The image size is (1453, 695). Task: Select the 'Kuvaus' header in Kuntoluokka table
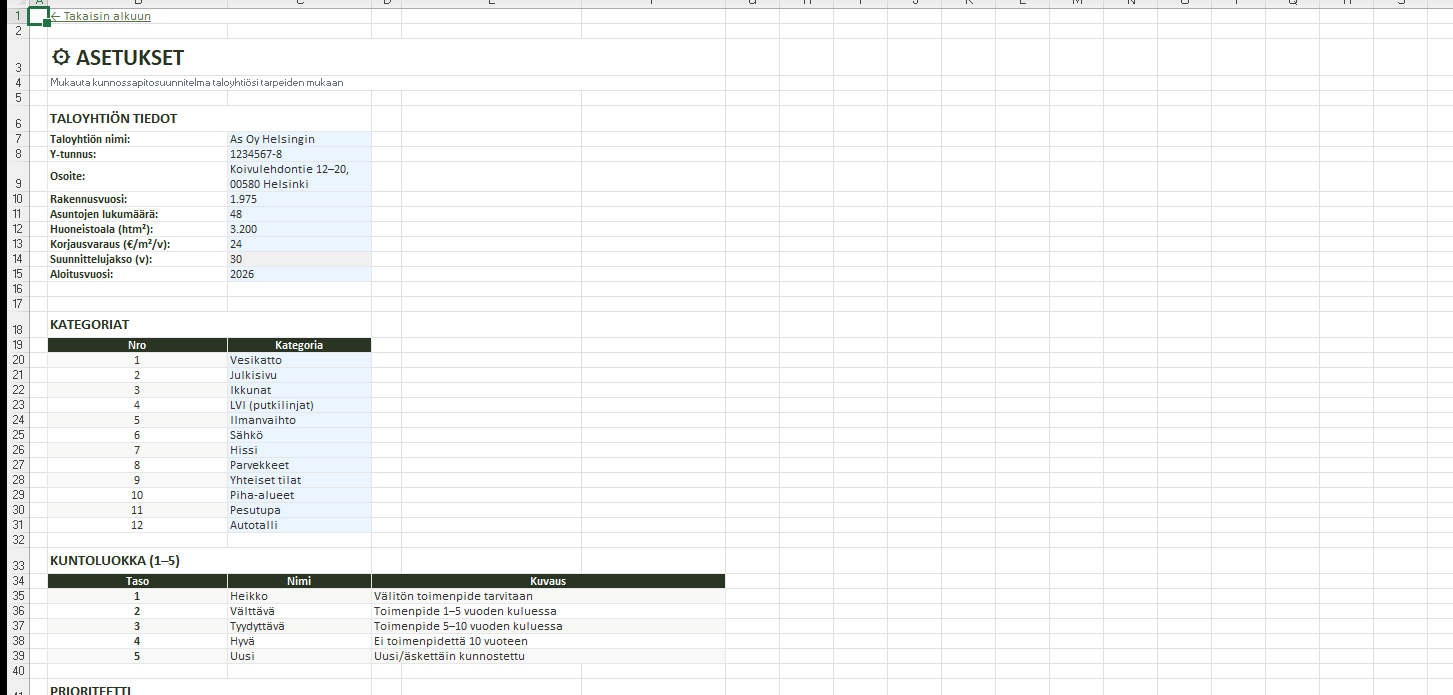click(547, 581)
